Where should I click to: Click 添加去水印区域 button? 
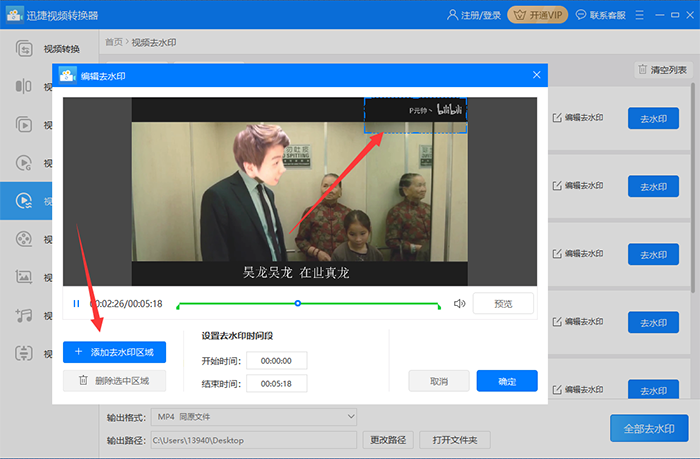pos(114,352)
